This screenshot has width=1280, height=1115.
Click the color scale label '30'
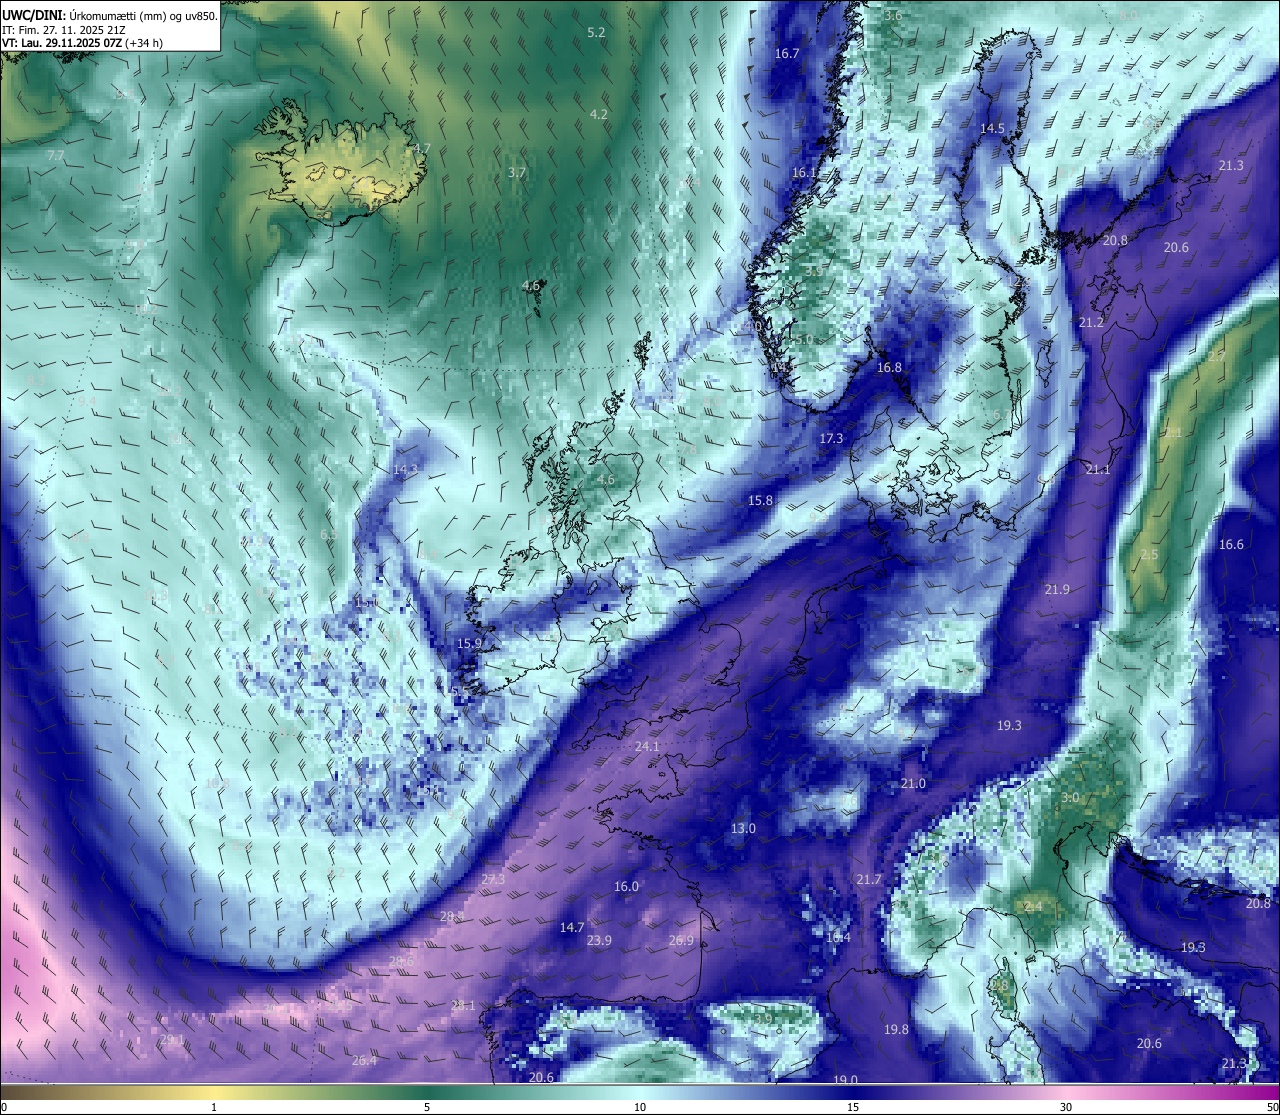pos(1066,1107)
